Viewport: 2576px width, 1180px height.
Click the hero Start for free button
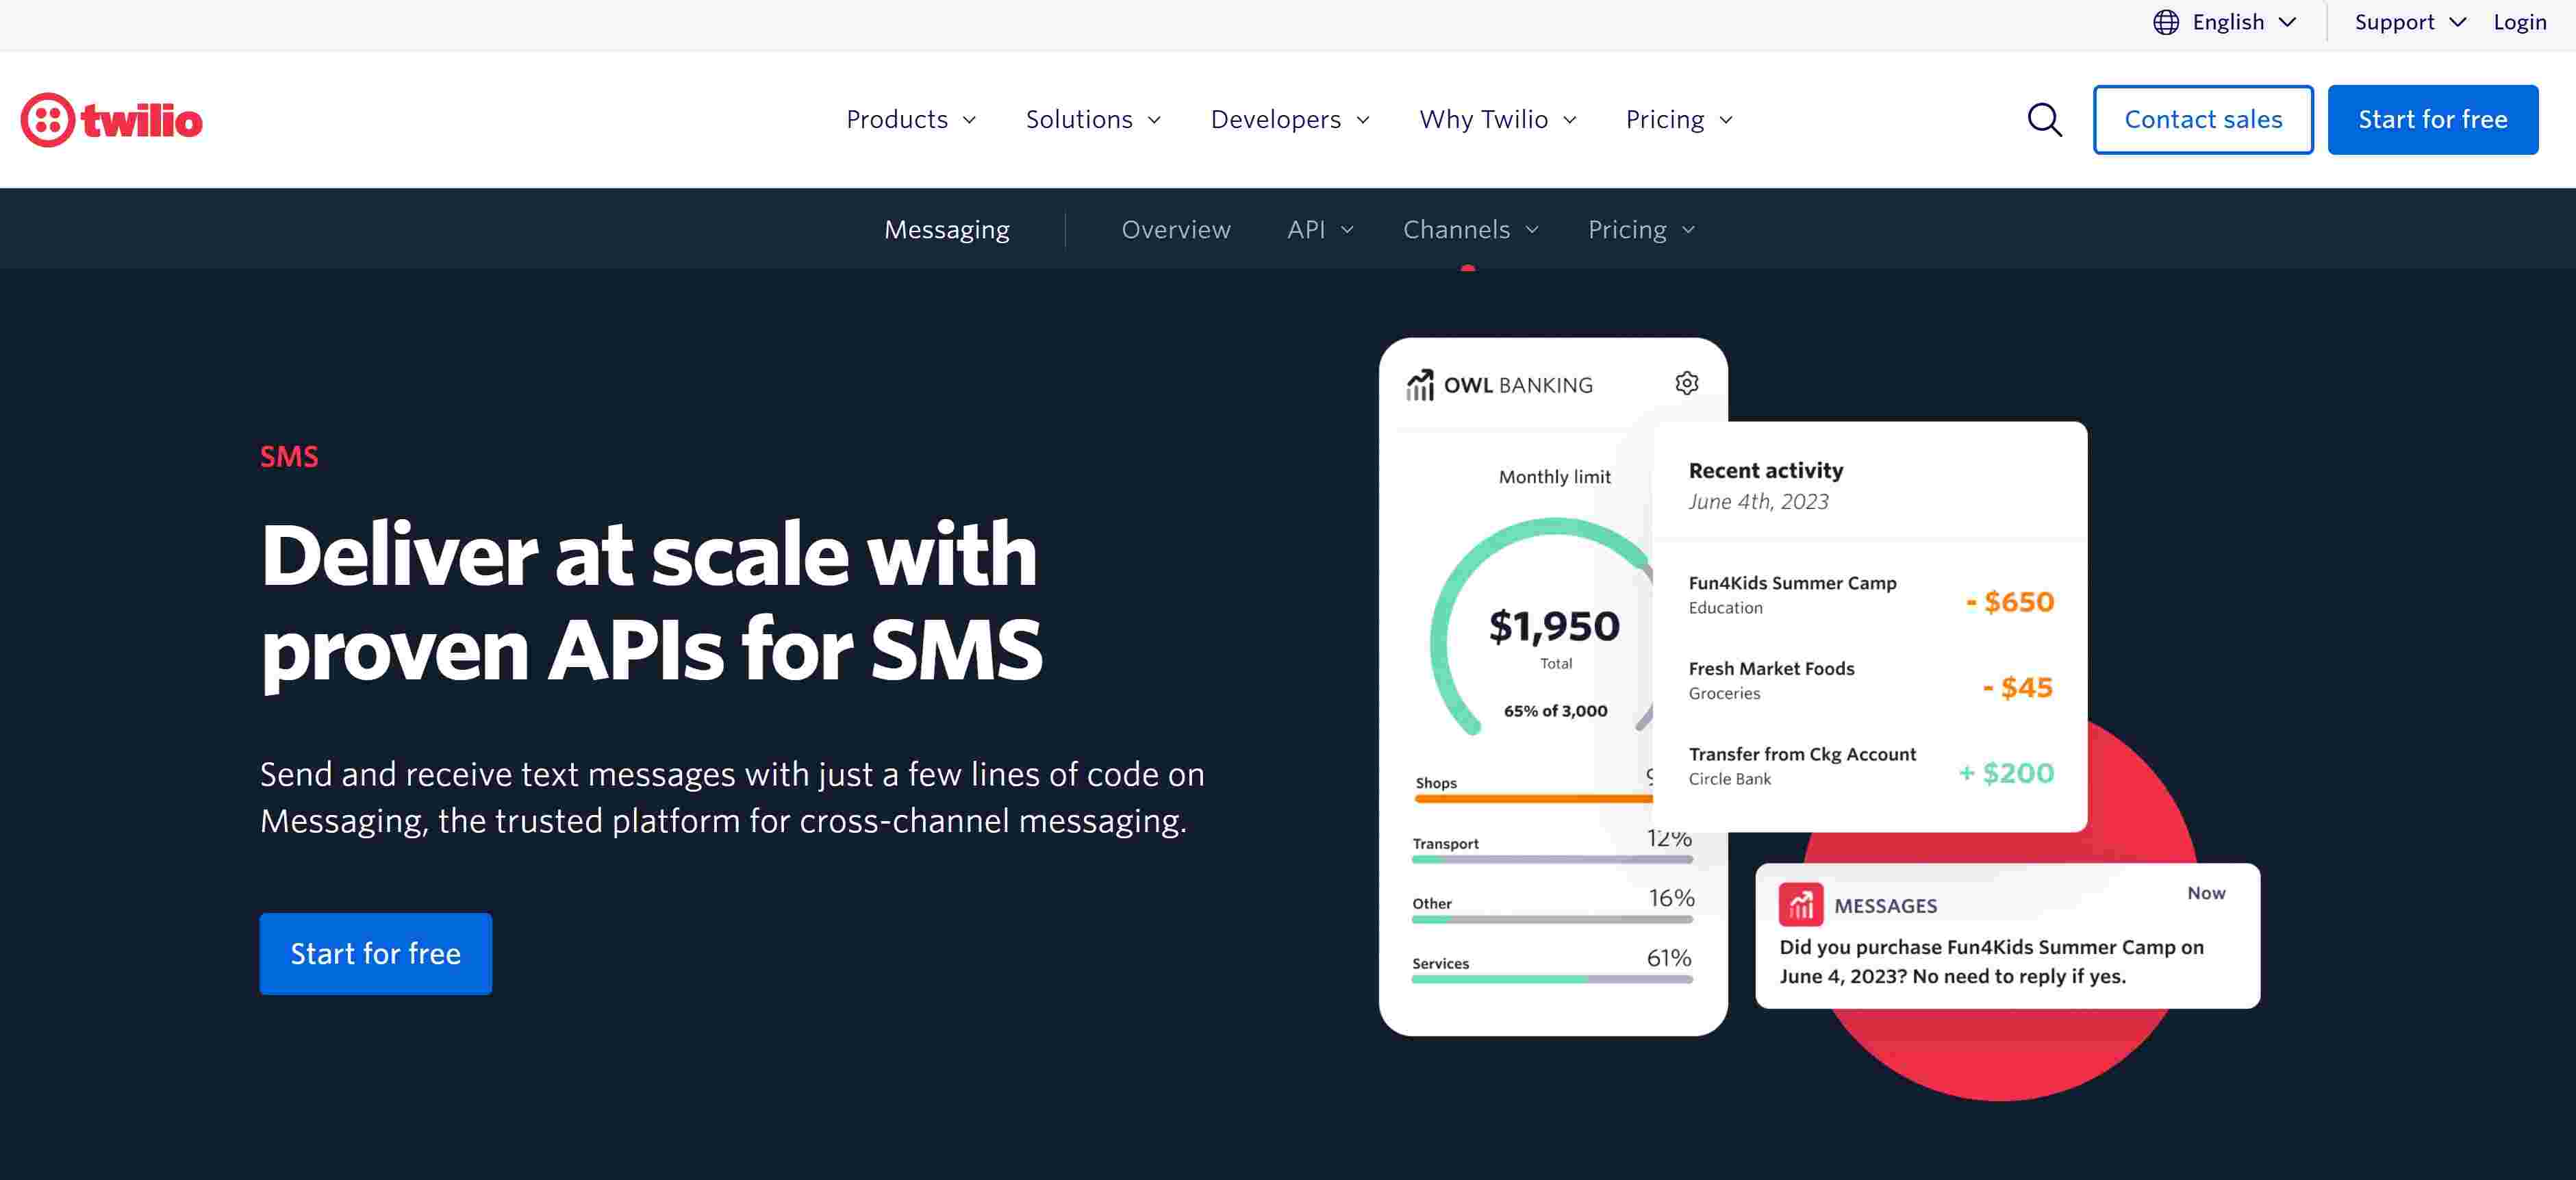pyautogui.click(x=376, y=953)
